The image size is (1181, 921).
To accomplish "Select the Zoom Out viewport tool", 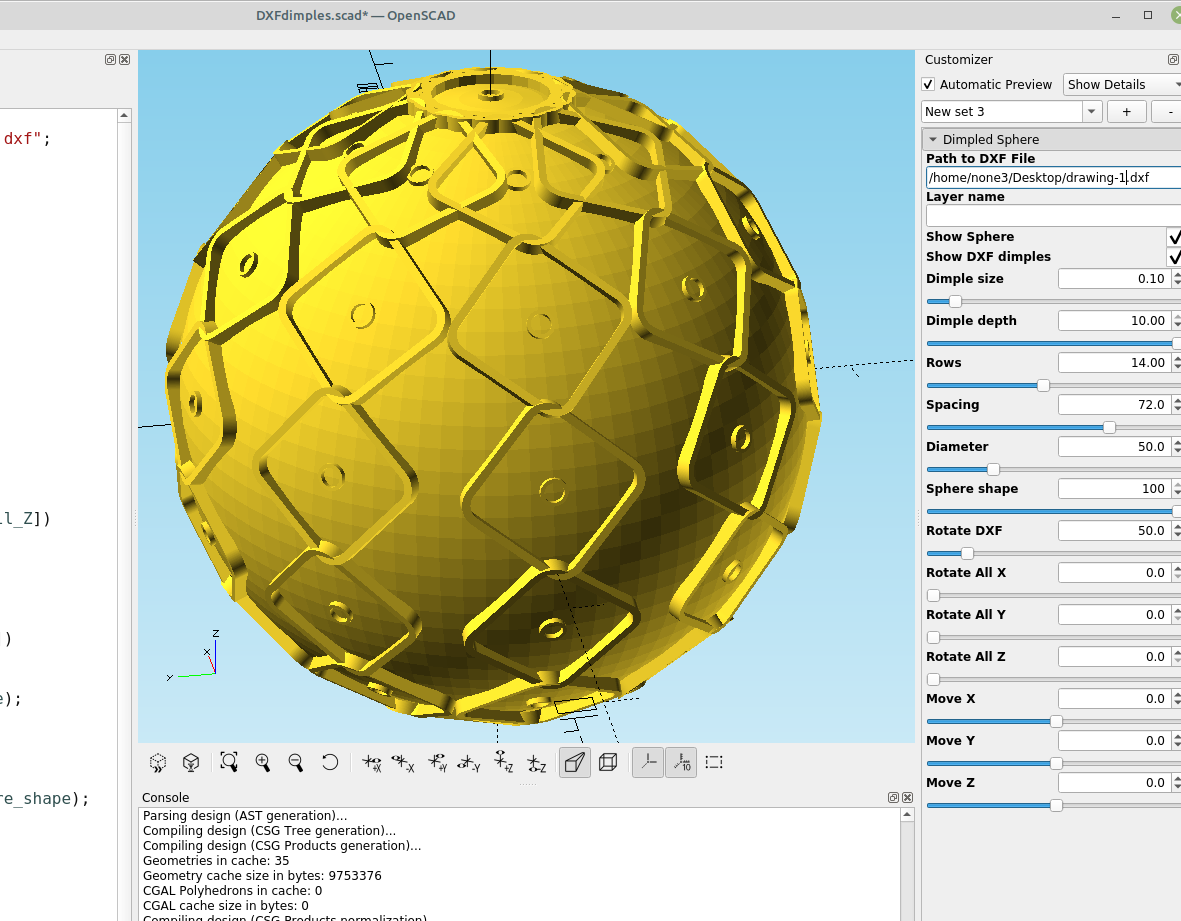I will tap(296, 762).
